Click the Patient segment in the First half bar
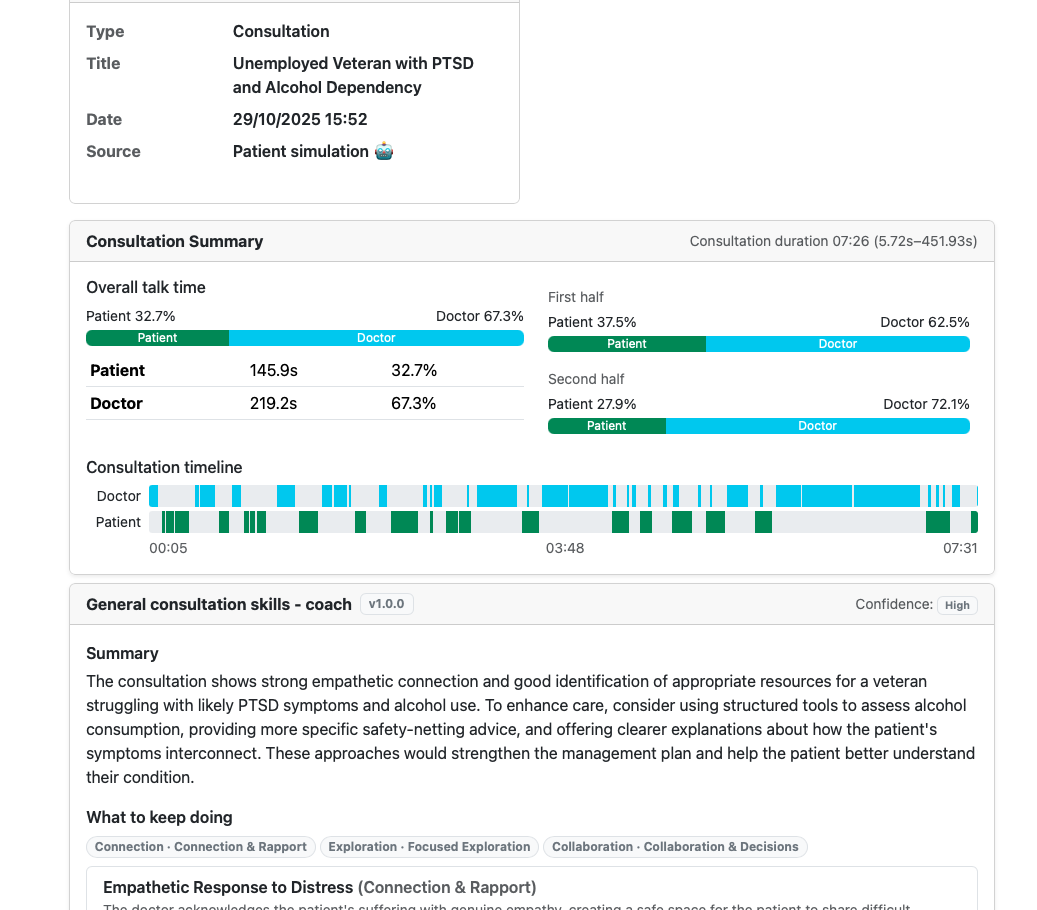Viewport: 1037px width, 910px height. (626, 343)
